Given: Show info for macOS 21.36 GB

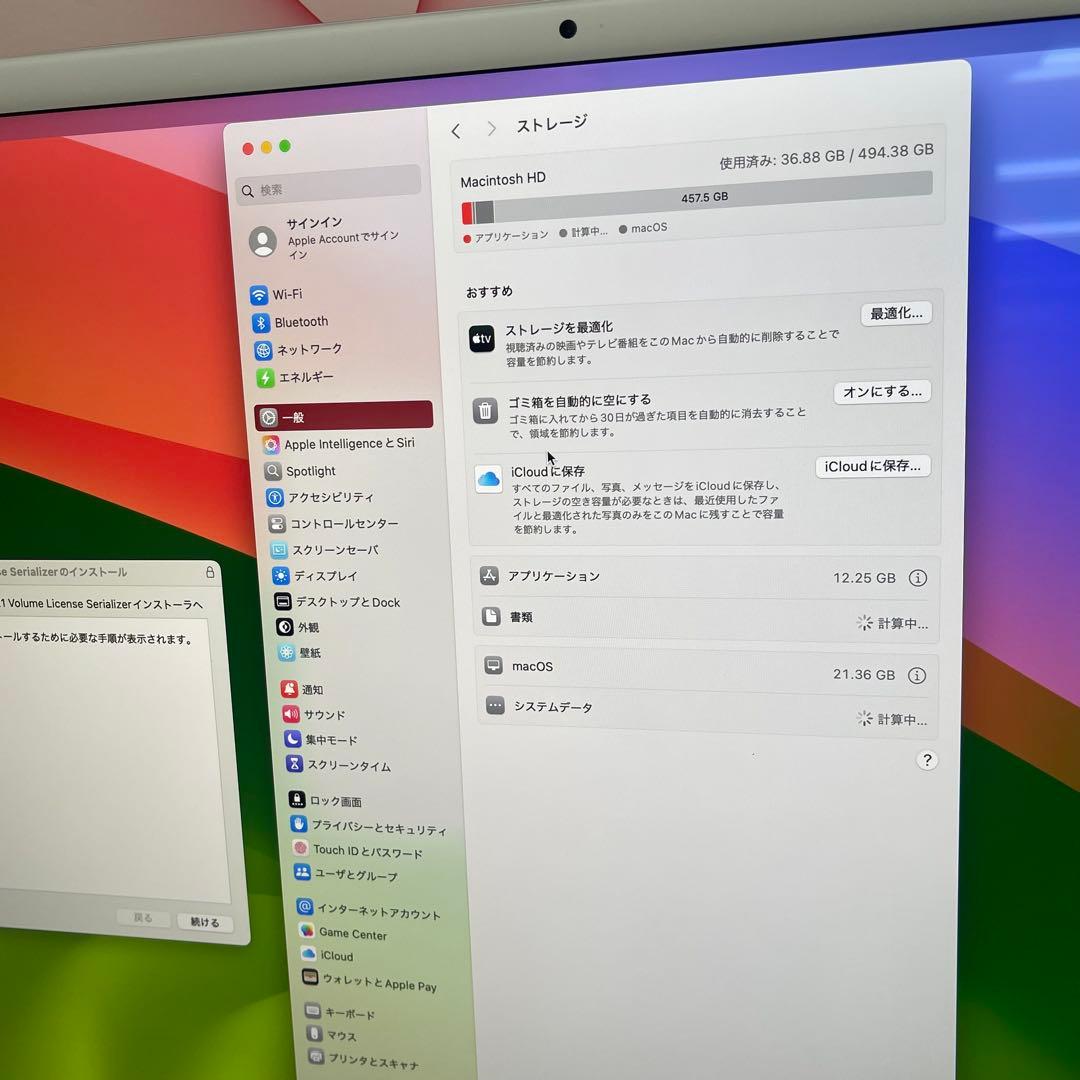Looking at the screenshot, I should (917, 676).
